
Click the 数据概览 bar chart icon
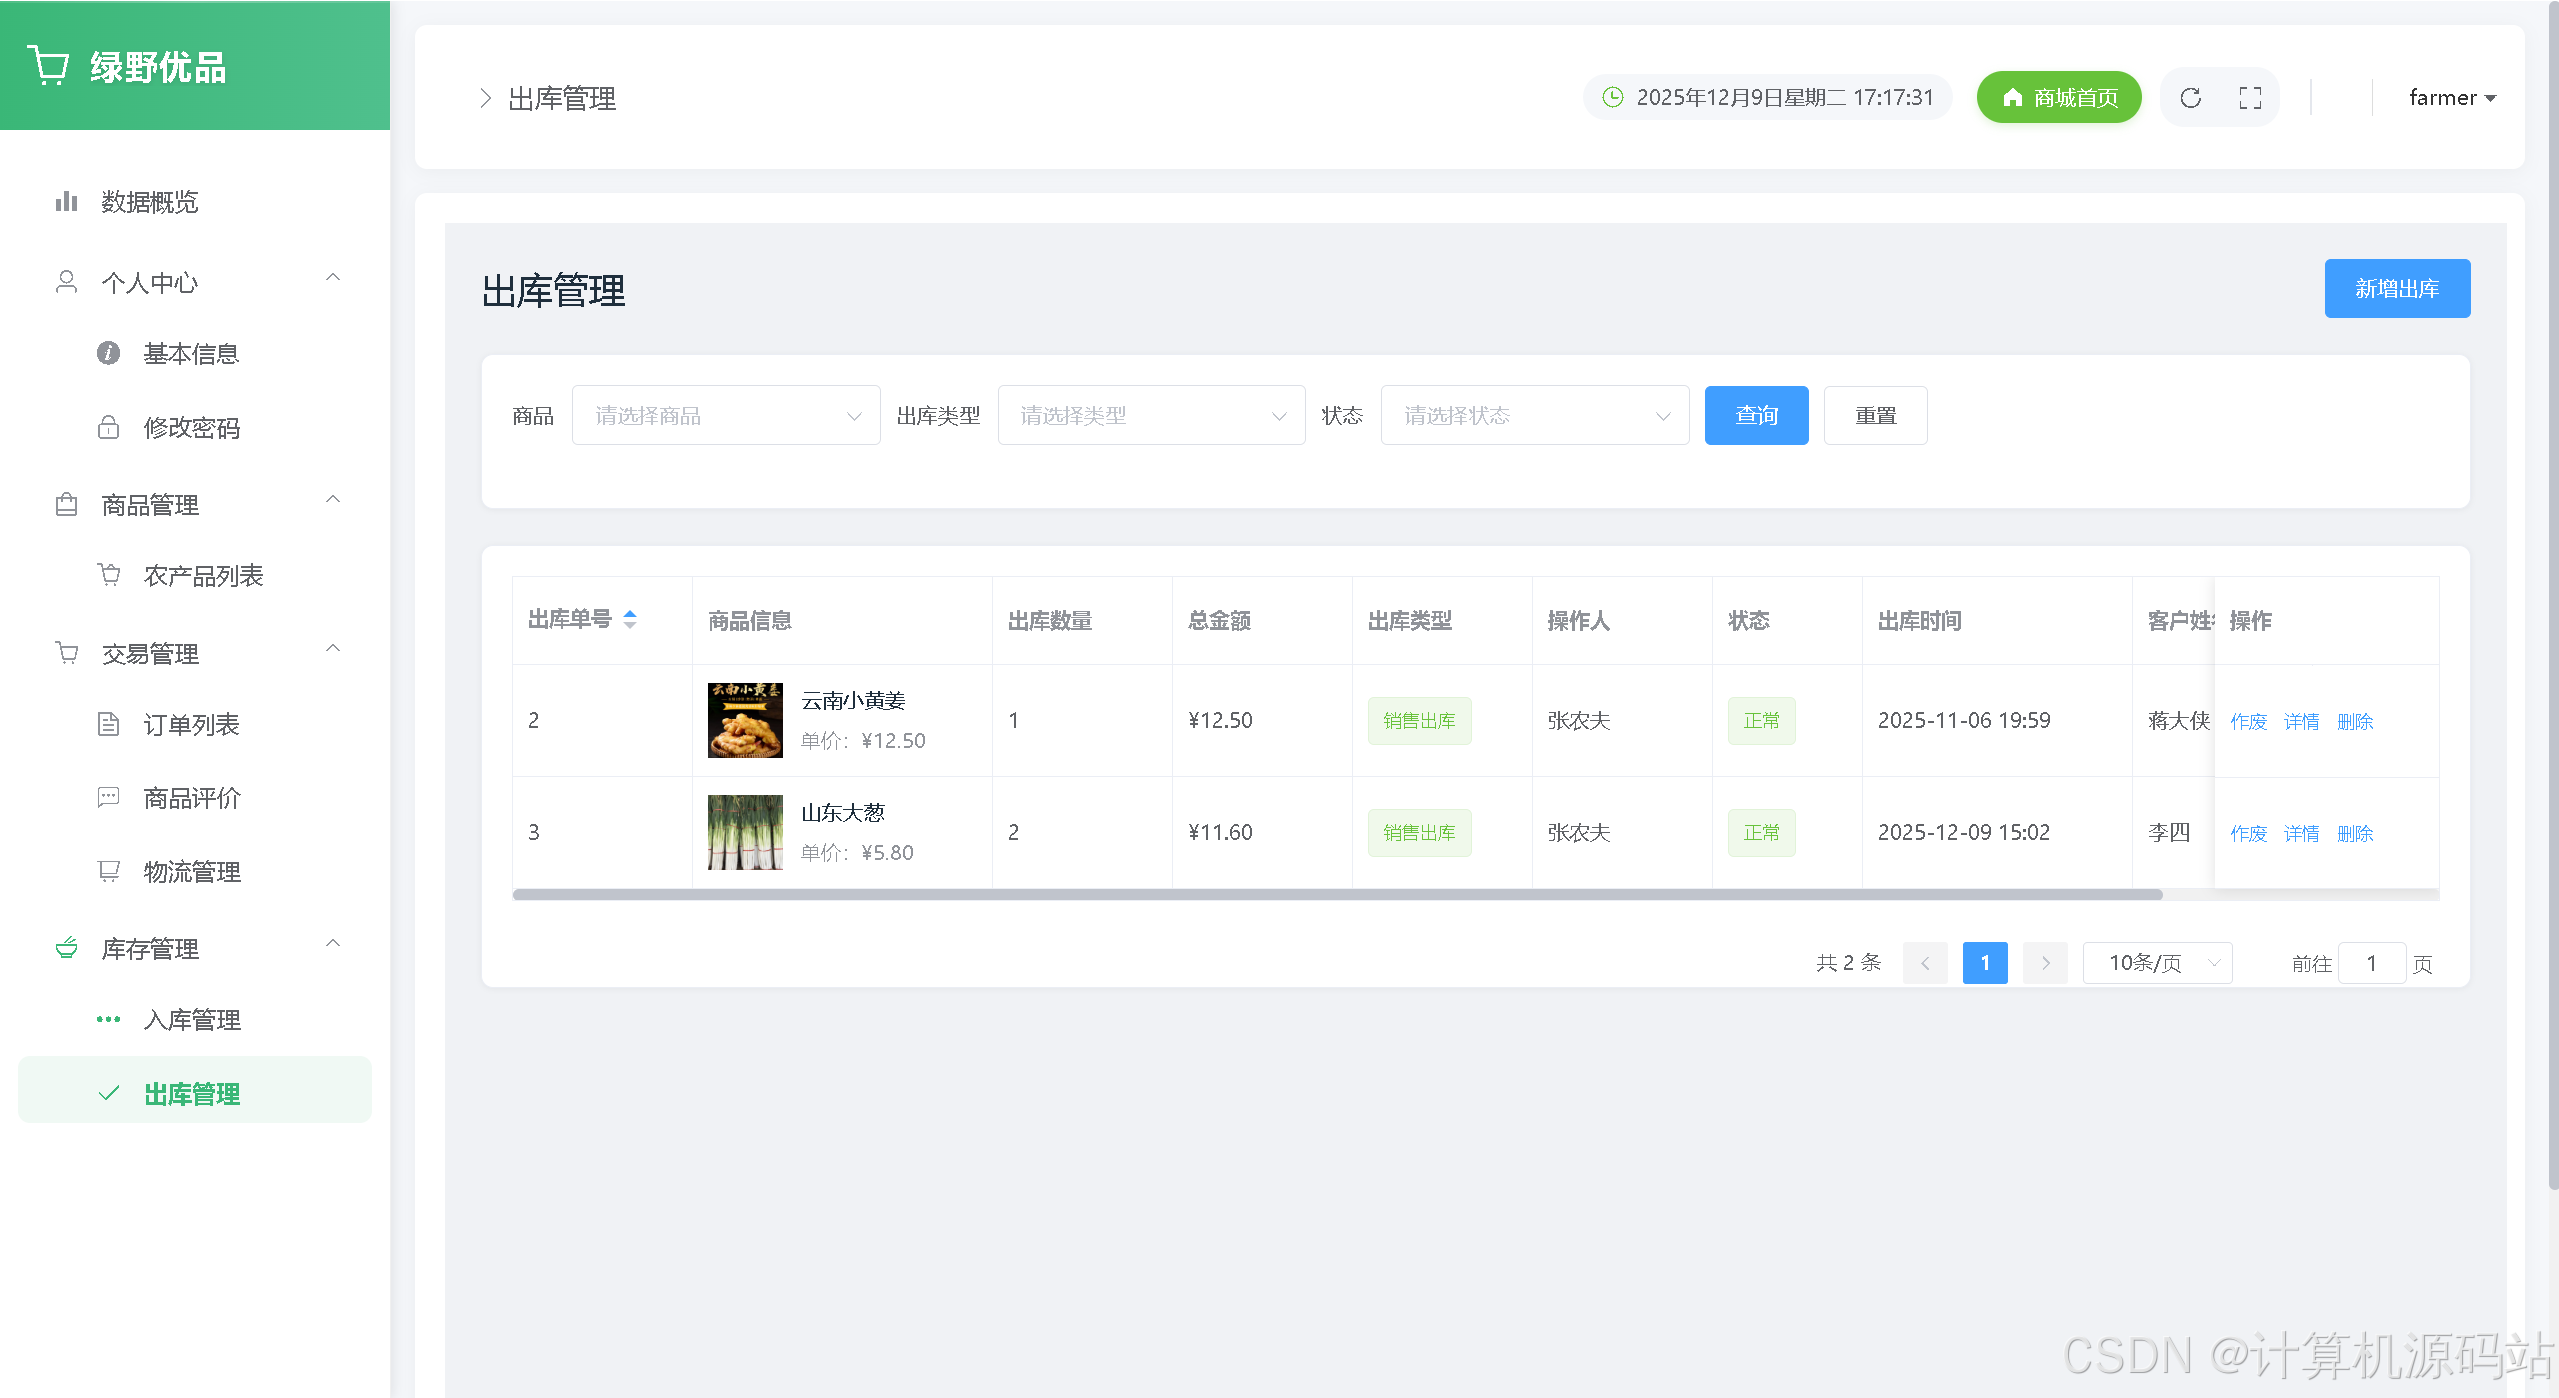[x=66, y=202]
